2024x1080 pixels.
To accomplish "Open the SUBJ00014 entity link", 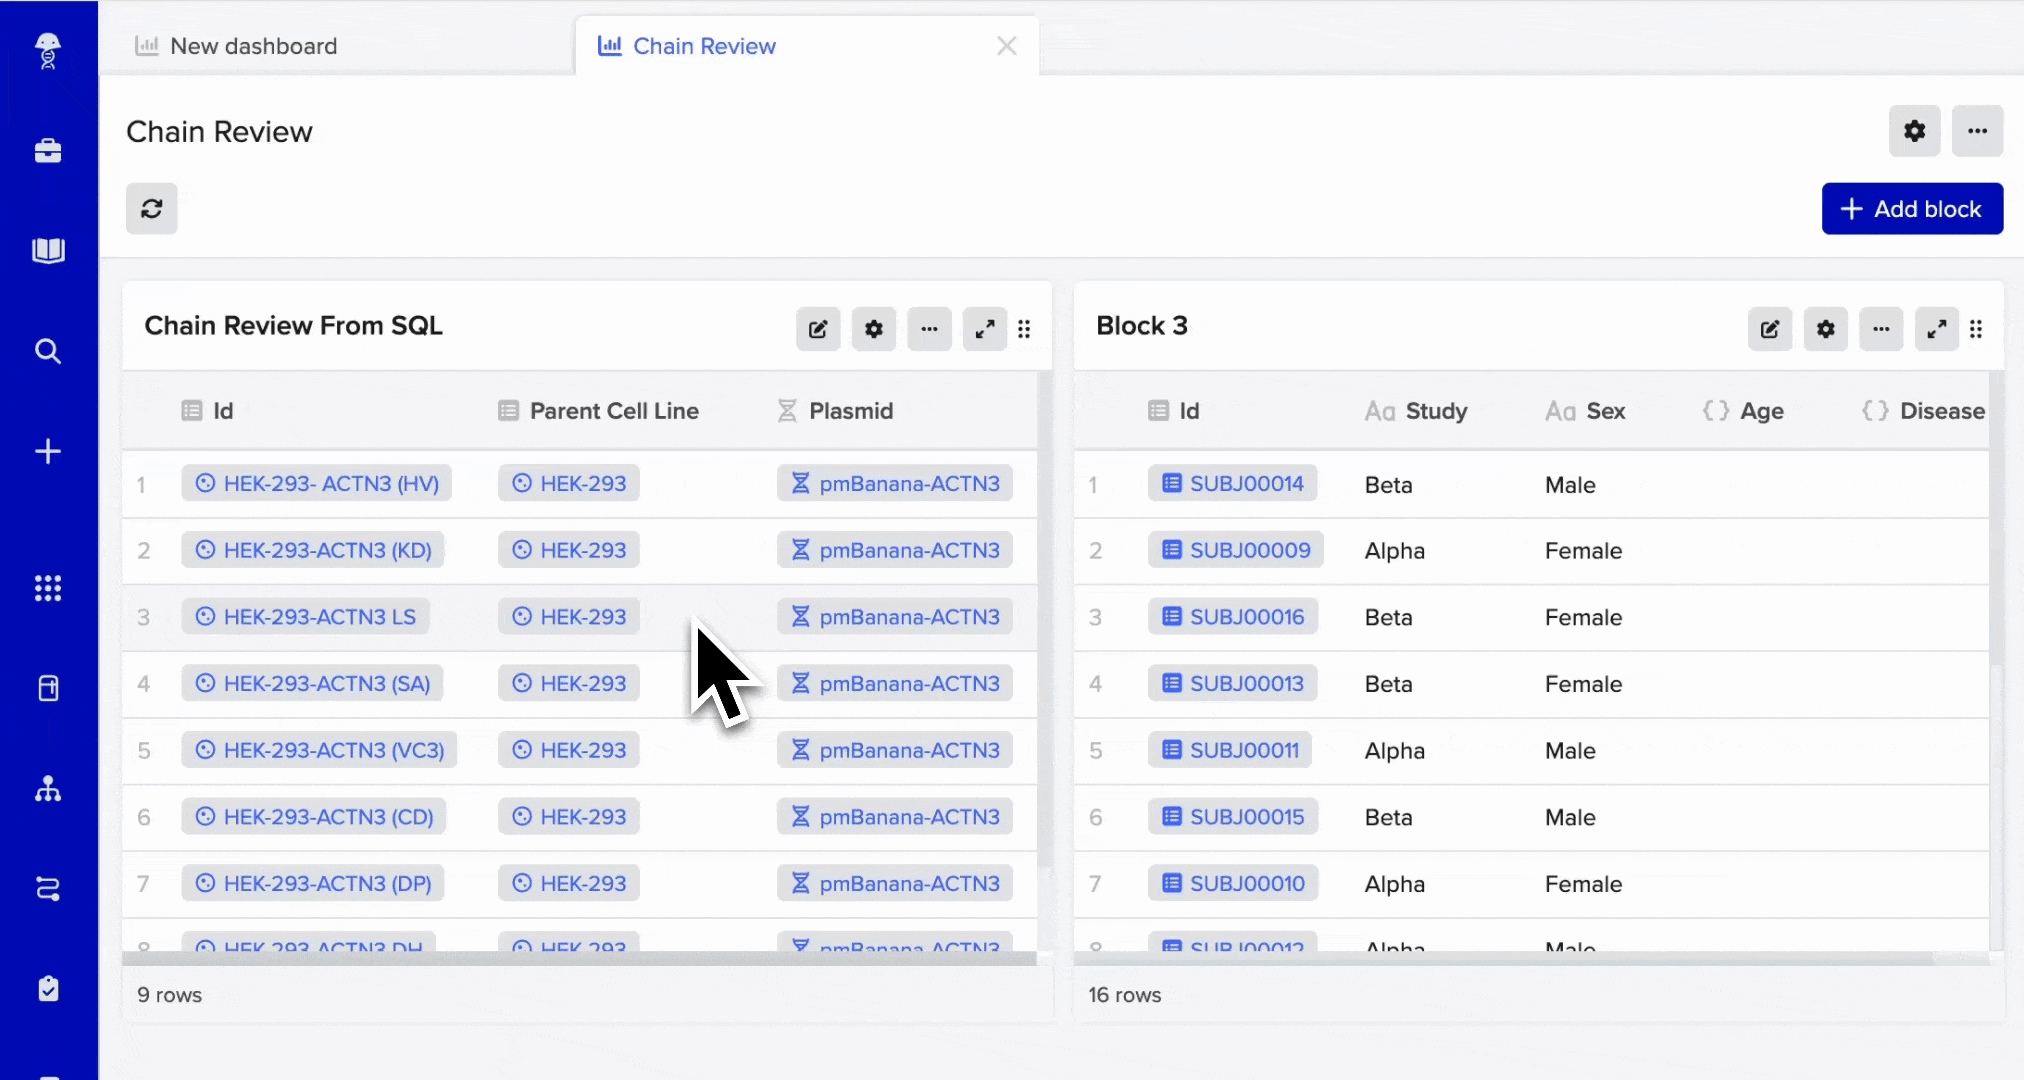I will tap(1233, 484).
